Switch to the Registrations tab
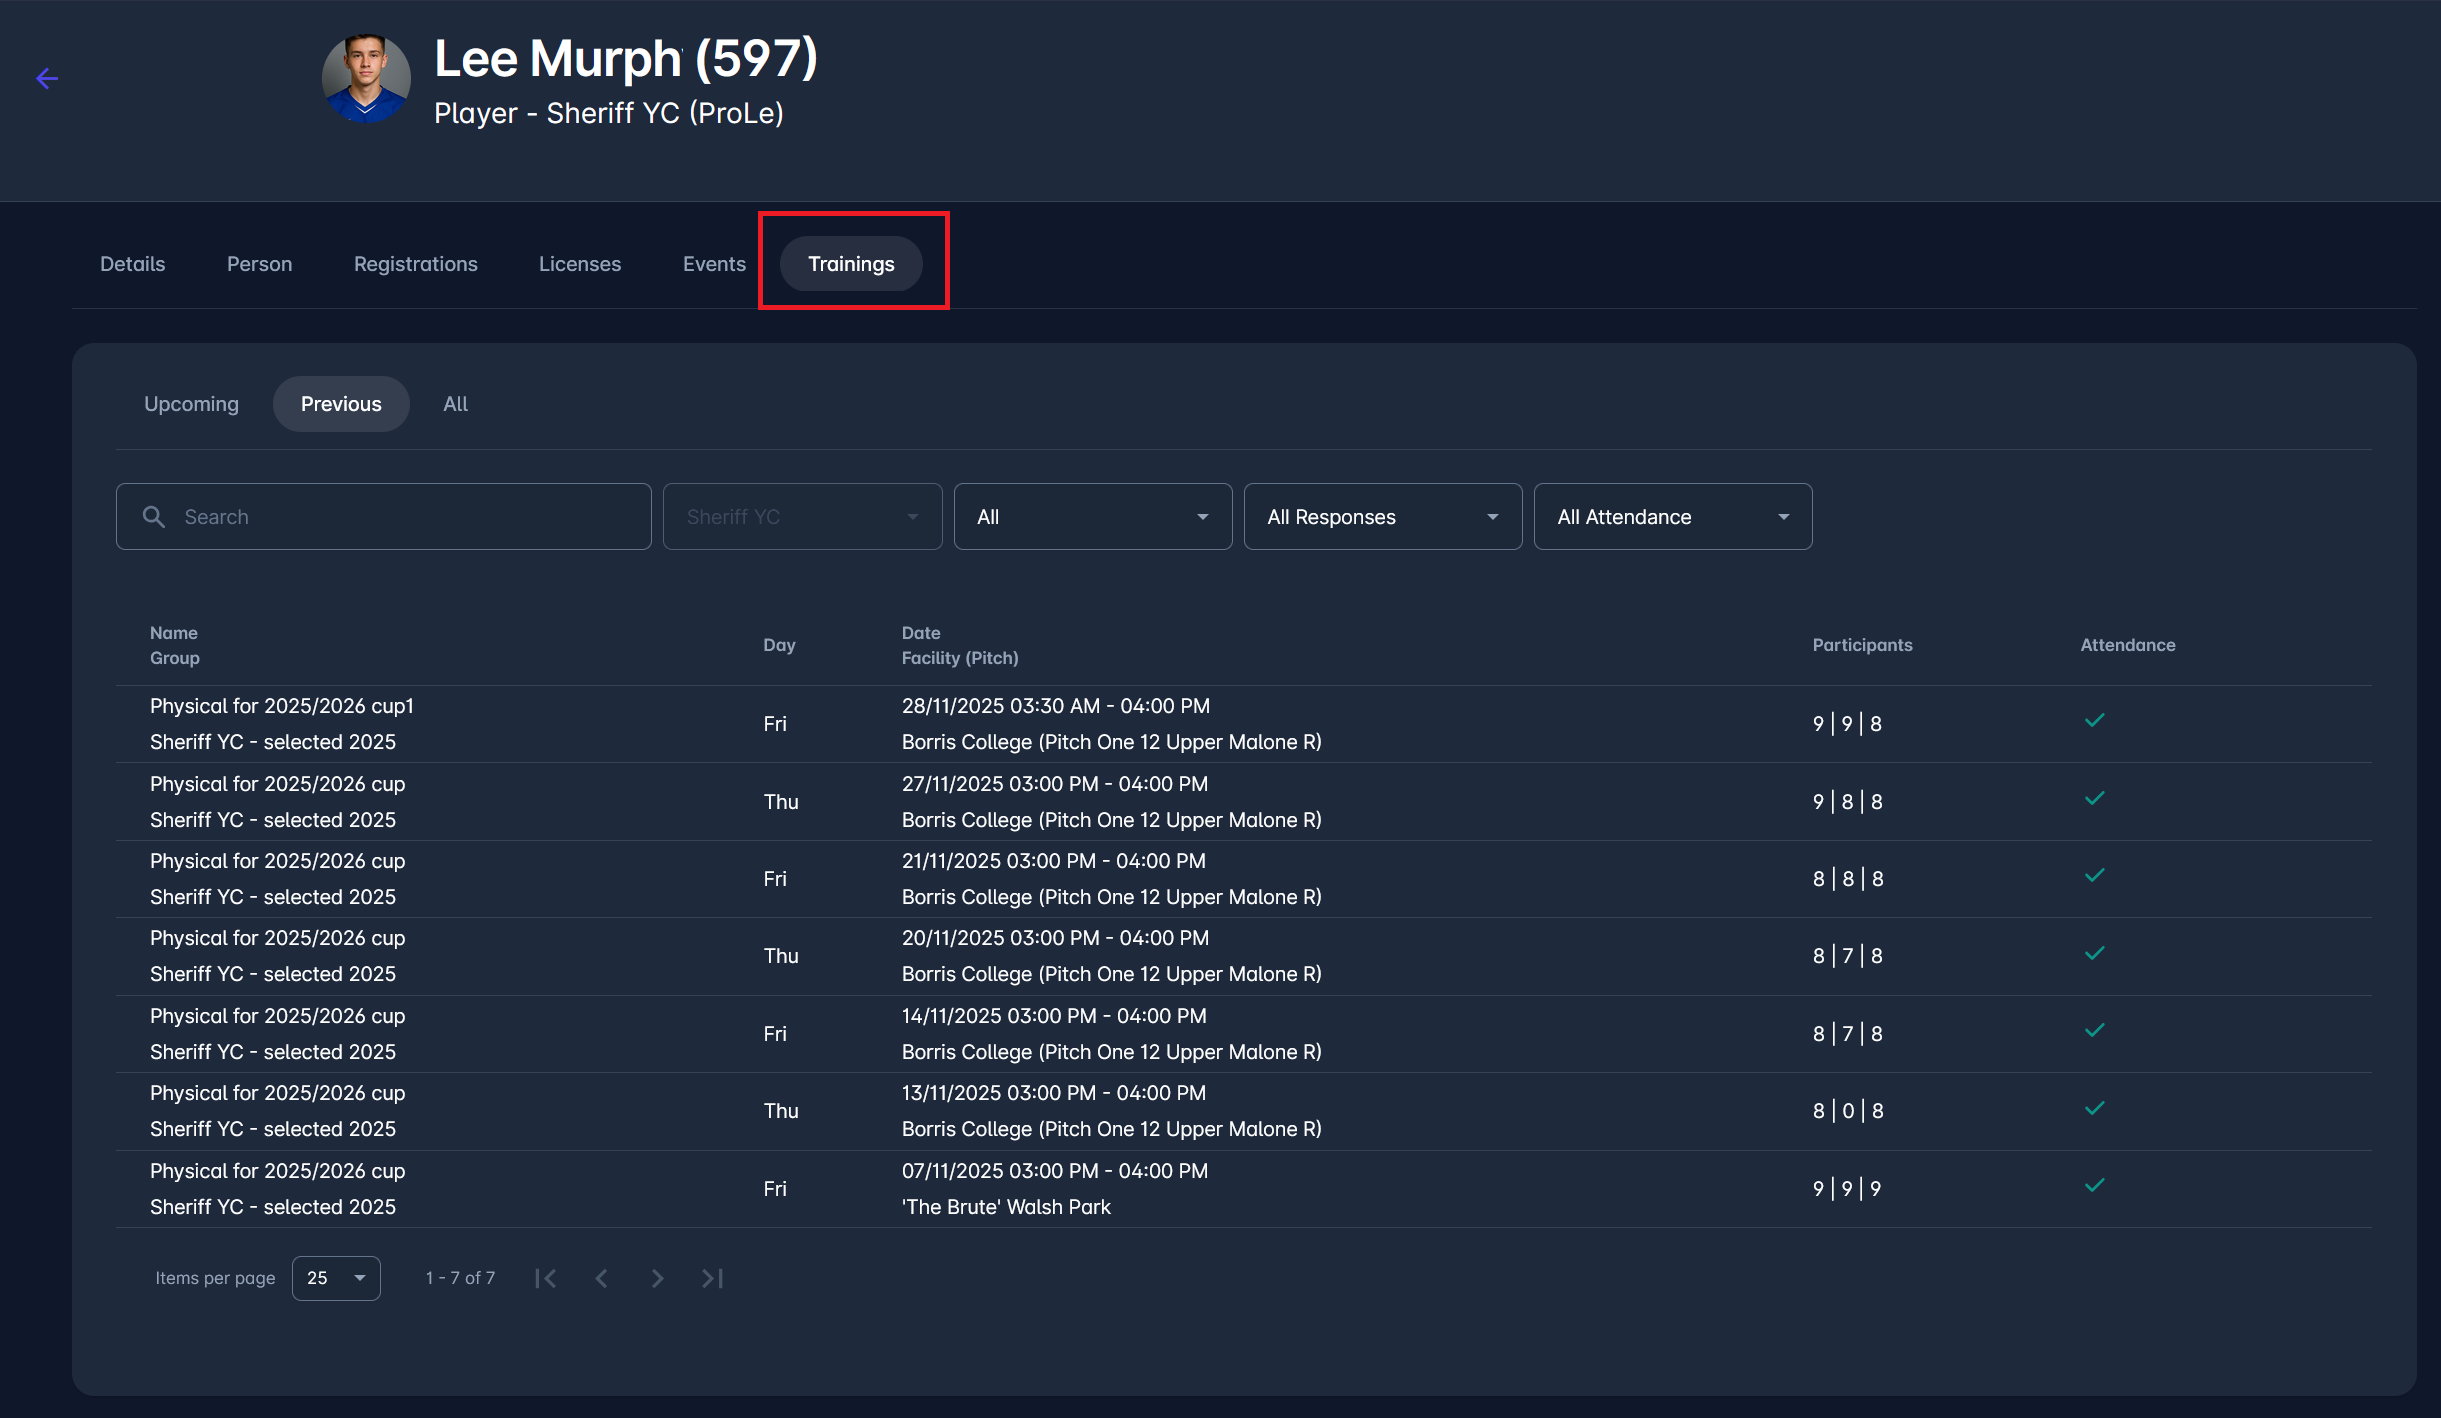 (x=415, y=264)
